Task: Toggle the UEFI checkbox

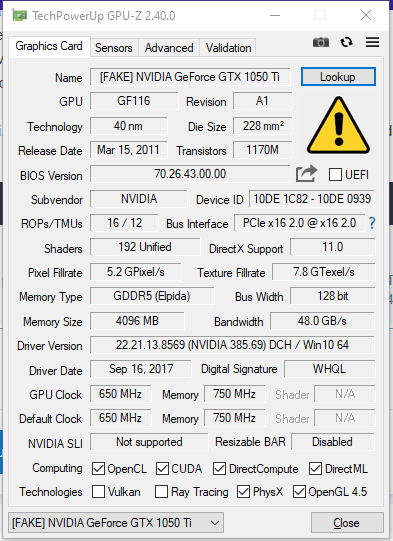Action: (335, 175)
